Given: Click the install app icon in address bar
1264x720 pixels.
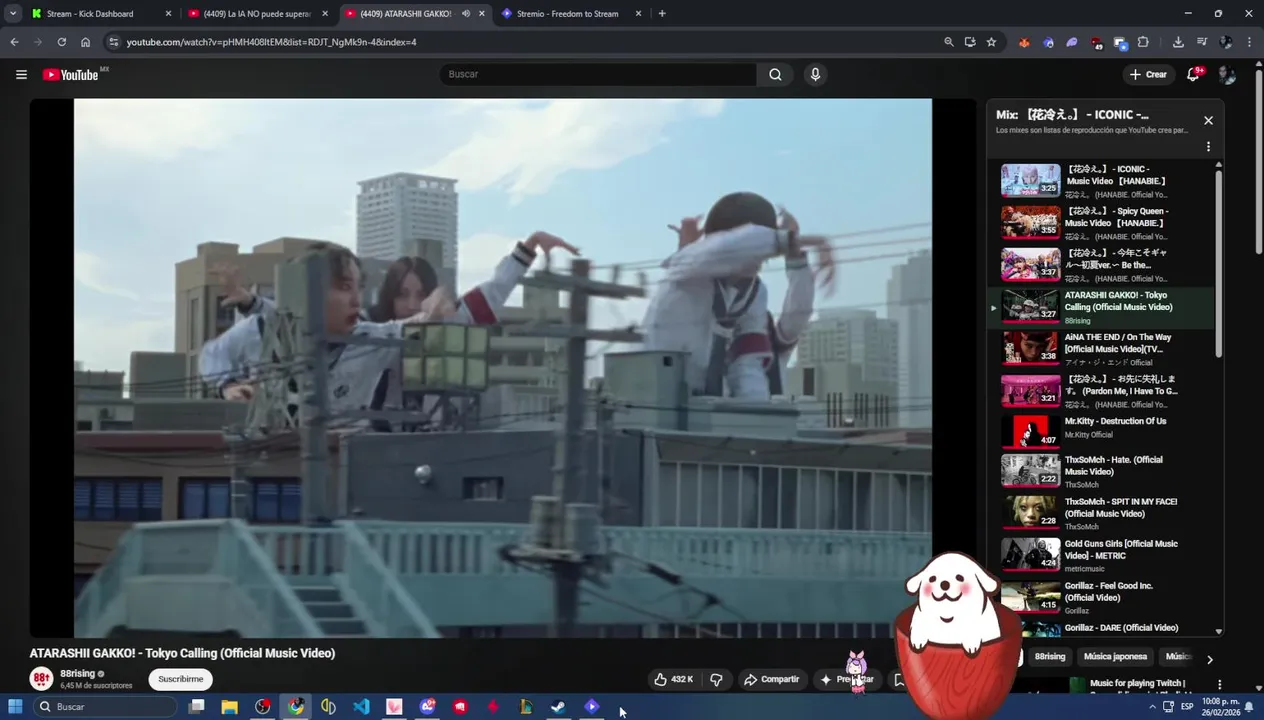Looking at the screenshot, I should 970,42.
